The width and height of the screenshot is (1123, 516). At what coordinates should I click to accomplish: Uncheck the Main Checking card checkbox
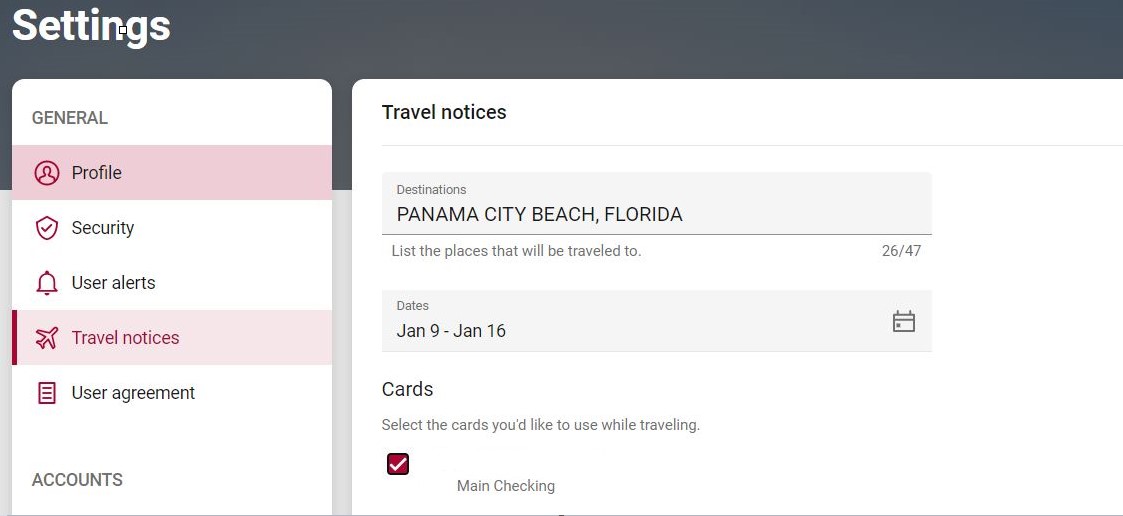tap(398, 464)
